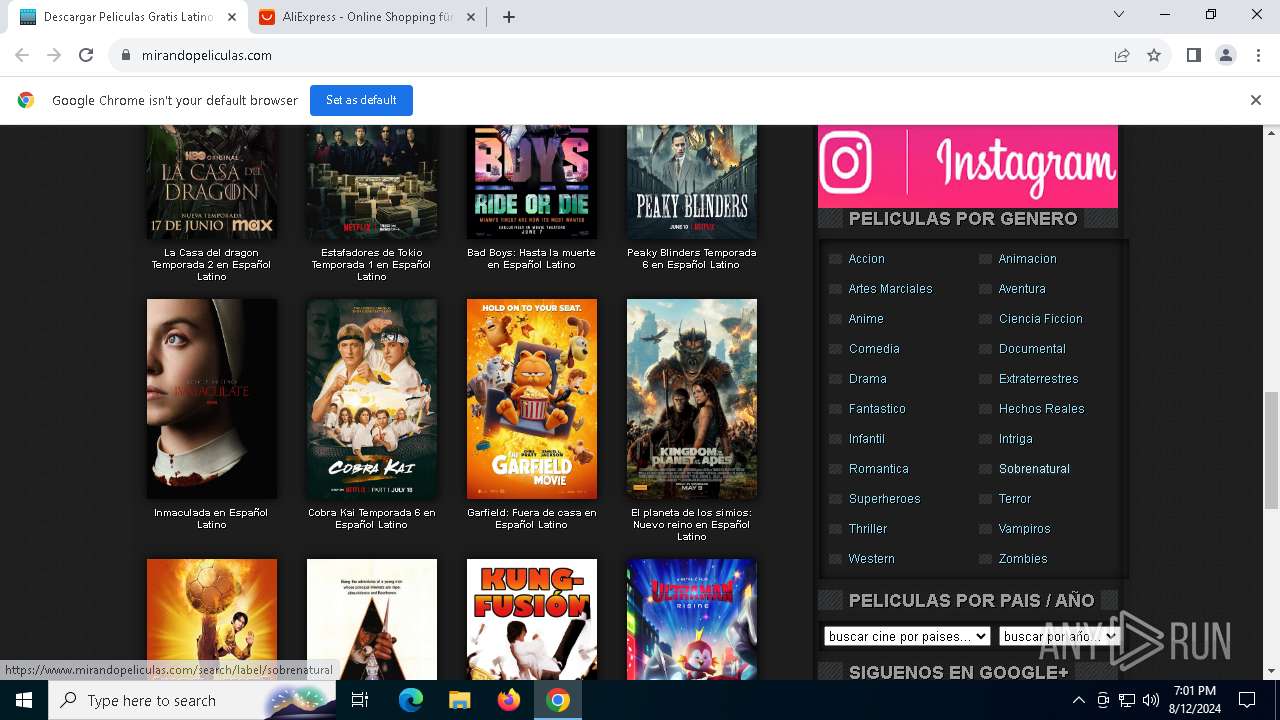Open buscar por año dropdown

pos(1058,636)
